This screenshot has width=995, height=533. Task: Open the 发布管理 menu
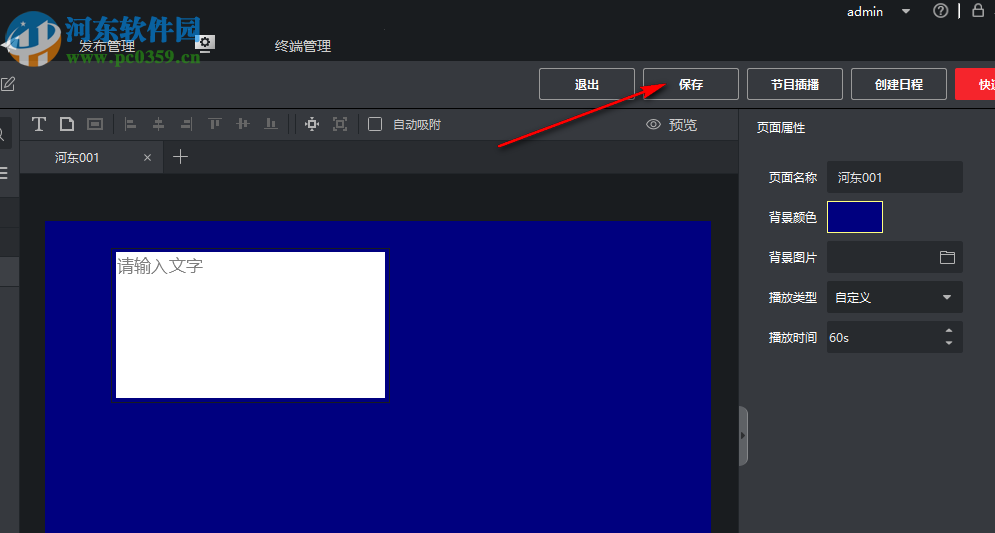coord(107,46)
